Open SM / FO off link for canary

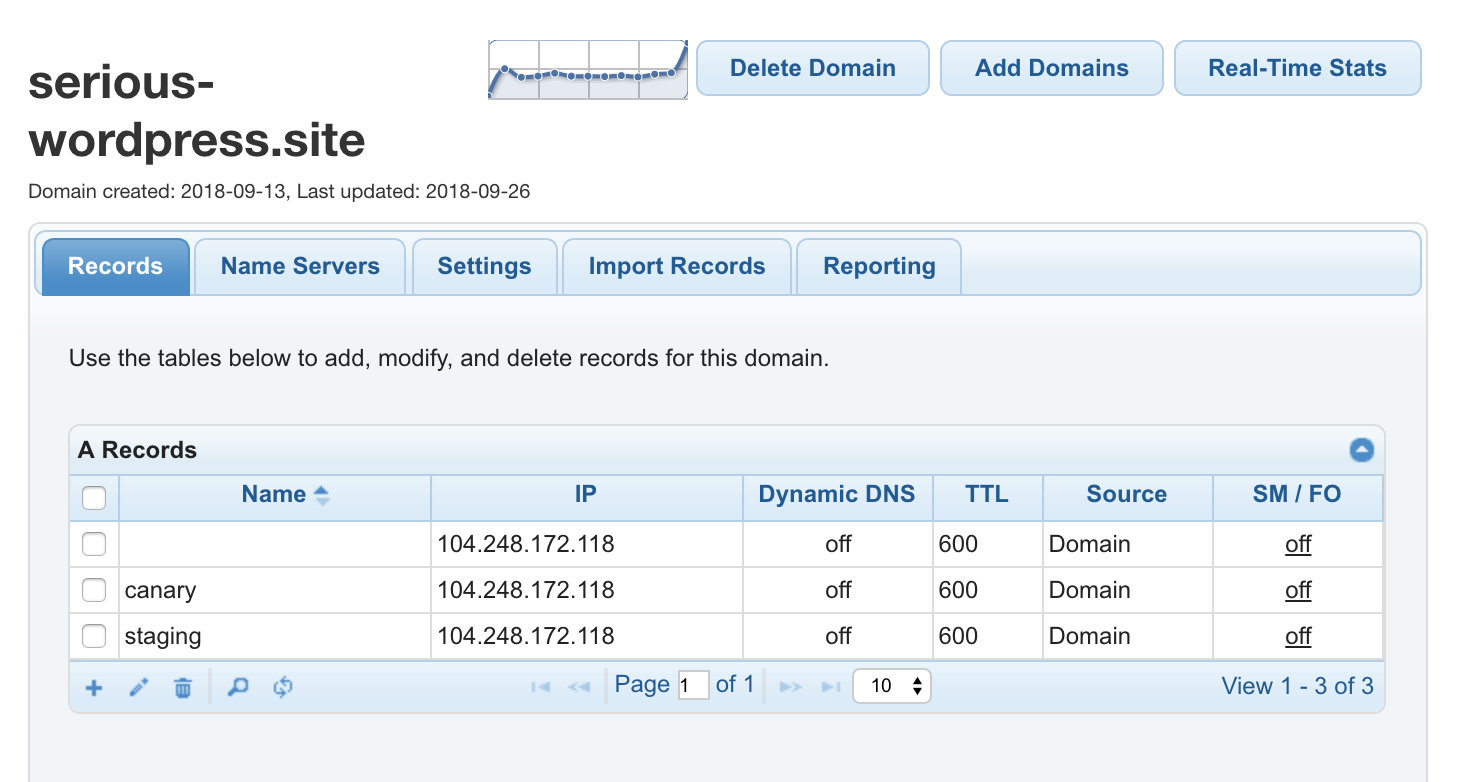coord(1298,591)
